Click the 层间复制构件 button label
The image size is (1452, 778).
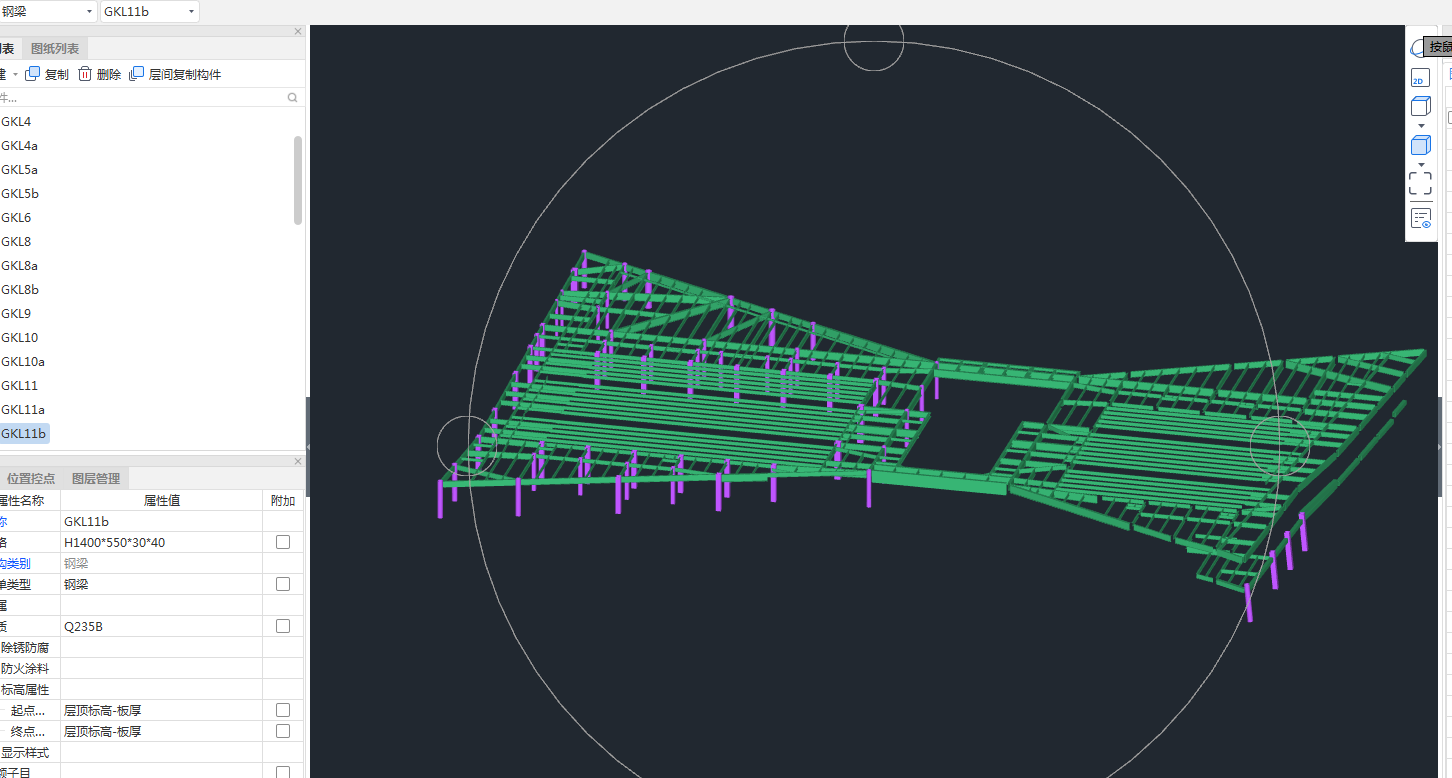click(185, 75)
